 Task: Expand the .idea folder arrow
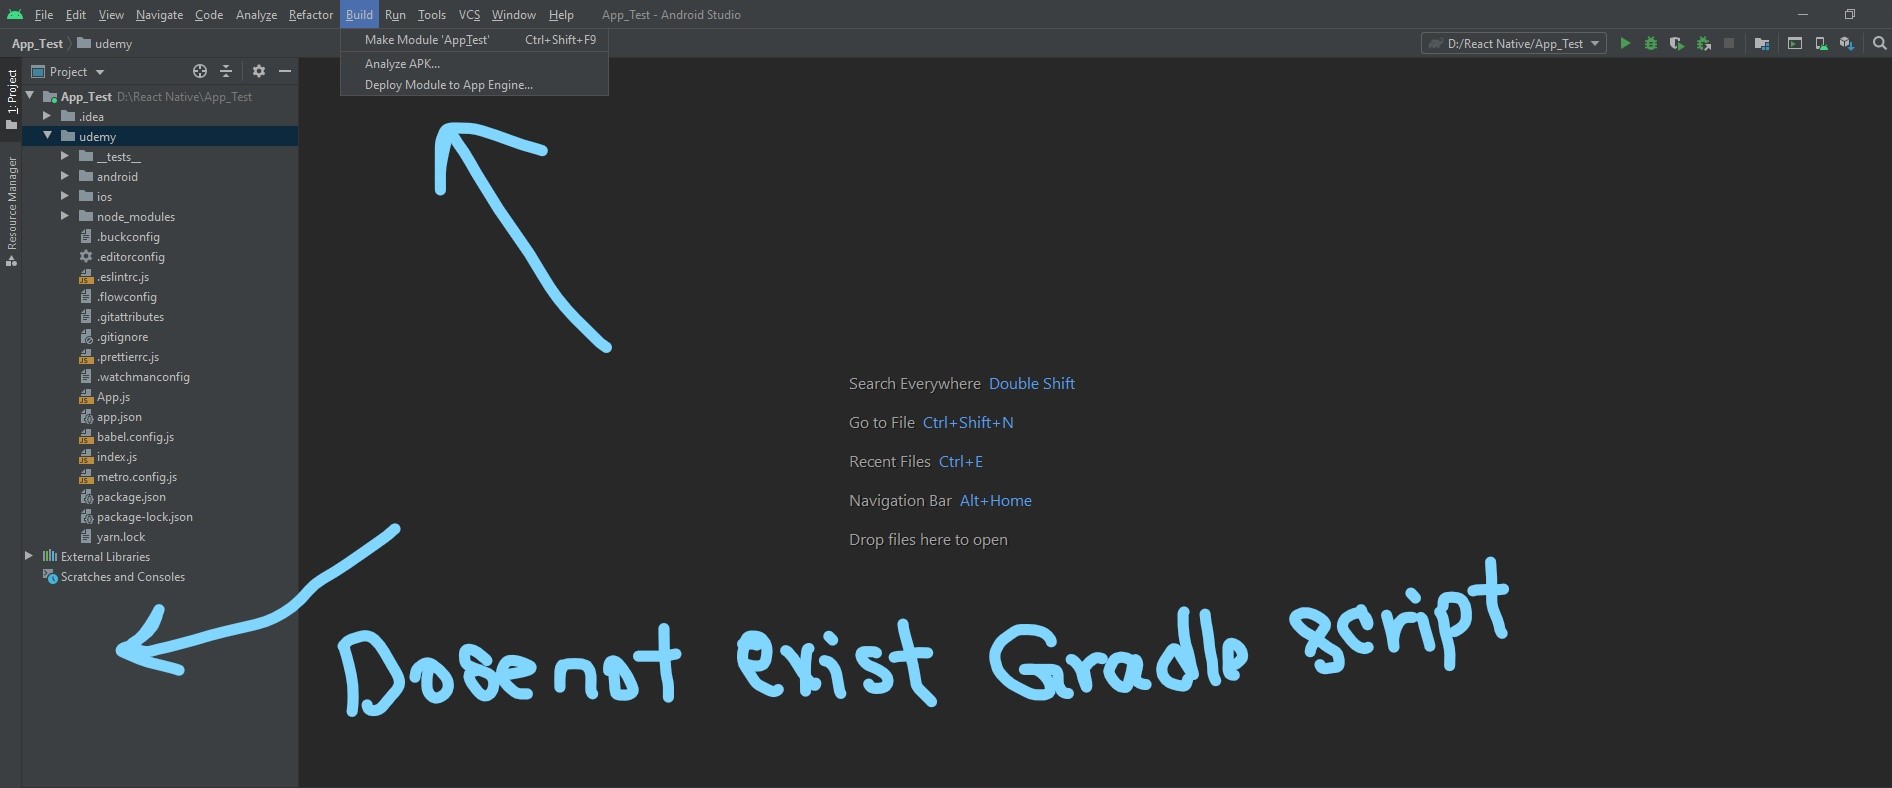(46, 116)
